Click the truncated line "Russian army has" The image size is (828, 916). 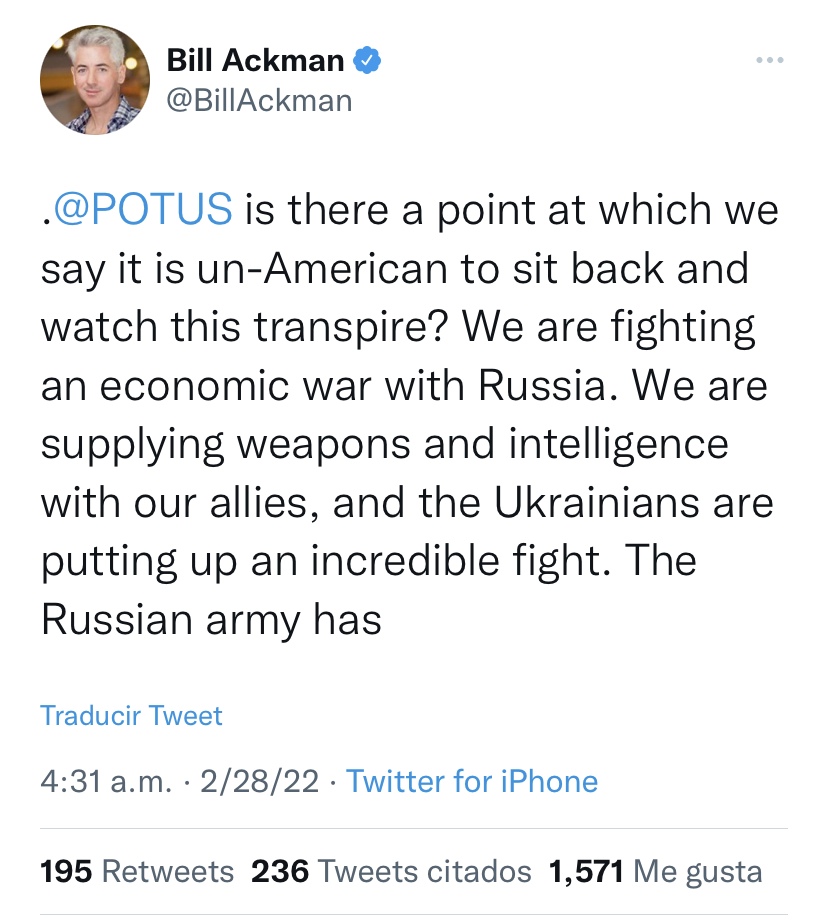point(211,621)
